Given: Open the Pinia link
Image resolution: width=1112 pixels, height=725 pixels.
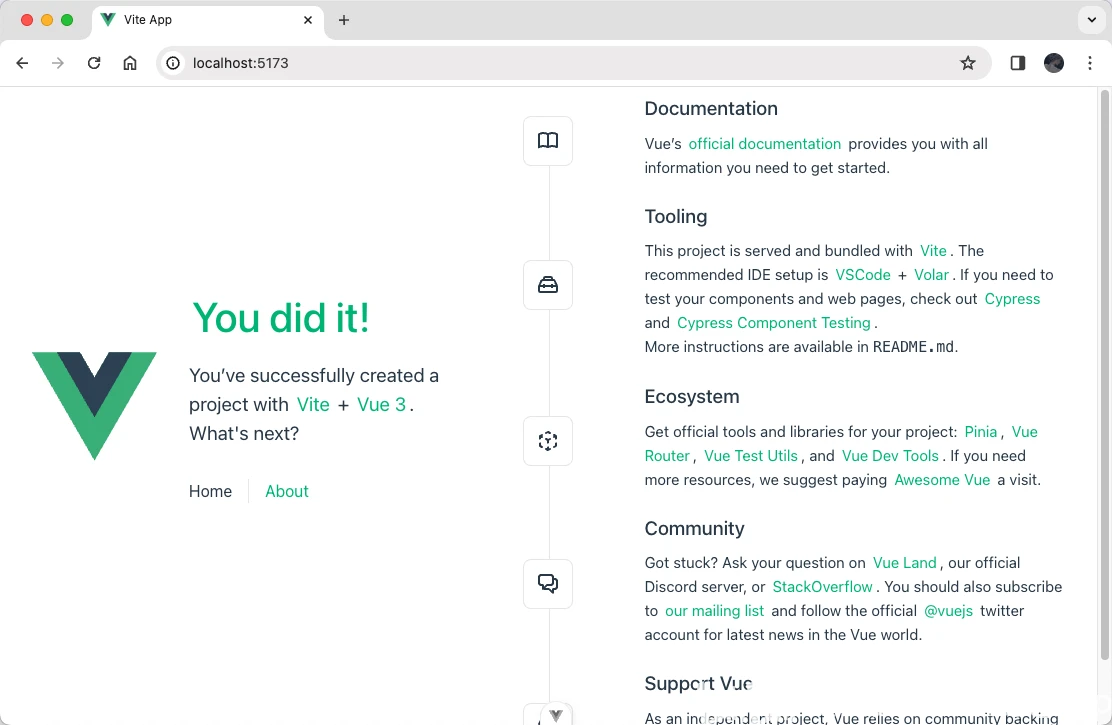Looking at the screenshot, I should click(x=981, y=432).
